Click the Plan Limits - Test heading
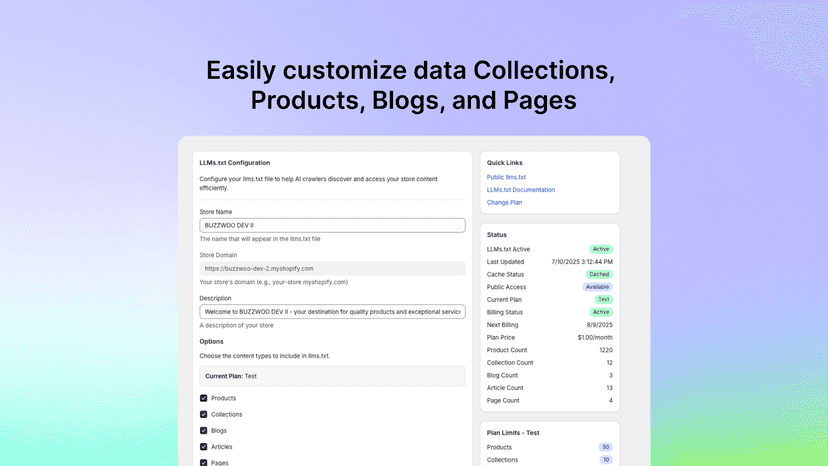 coord(513,433)
